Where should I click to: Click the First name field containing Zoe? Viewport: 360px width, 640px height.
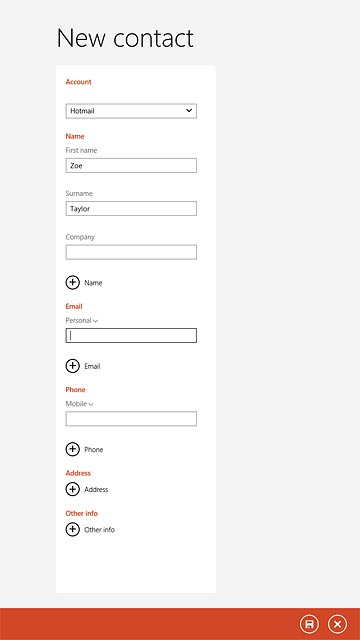tap(131, 166)
